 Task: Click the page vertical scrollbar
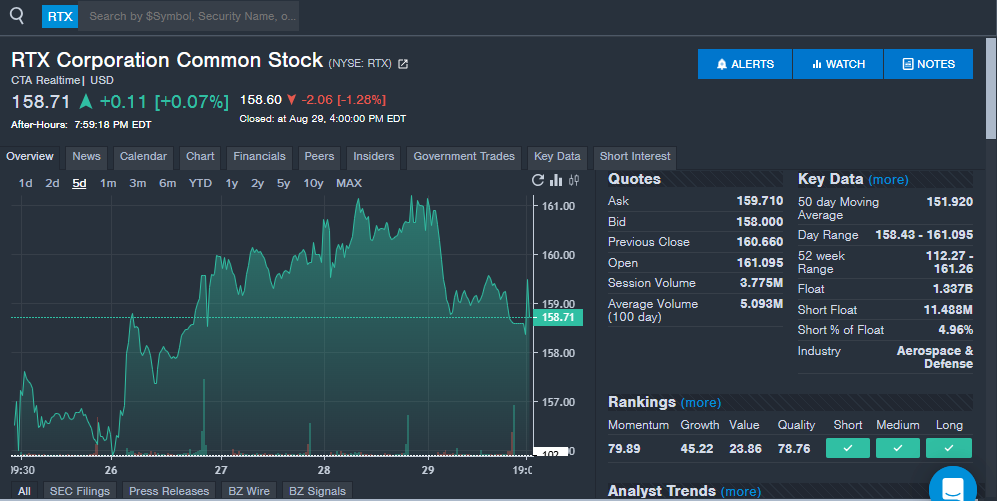(x=991, y=89)
